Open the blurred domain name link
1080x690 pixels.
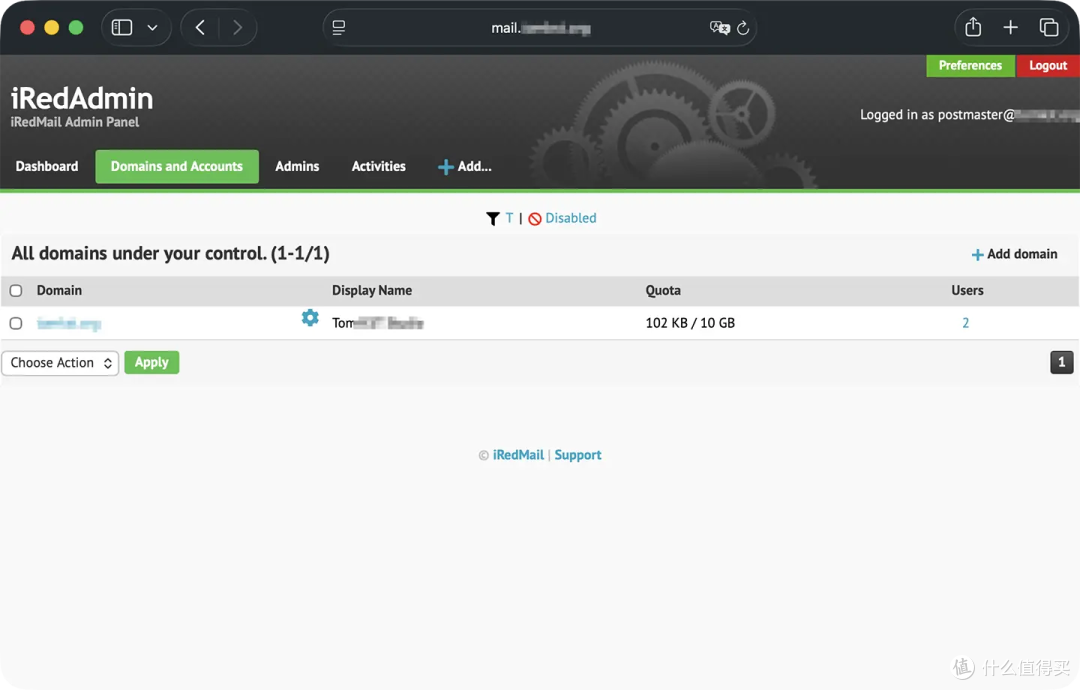coord(69,323)
